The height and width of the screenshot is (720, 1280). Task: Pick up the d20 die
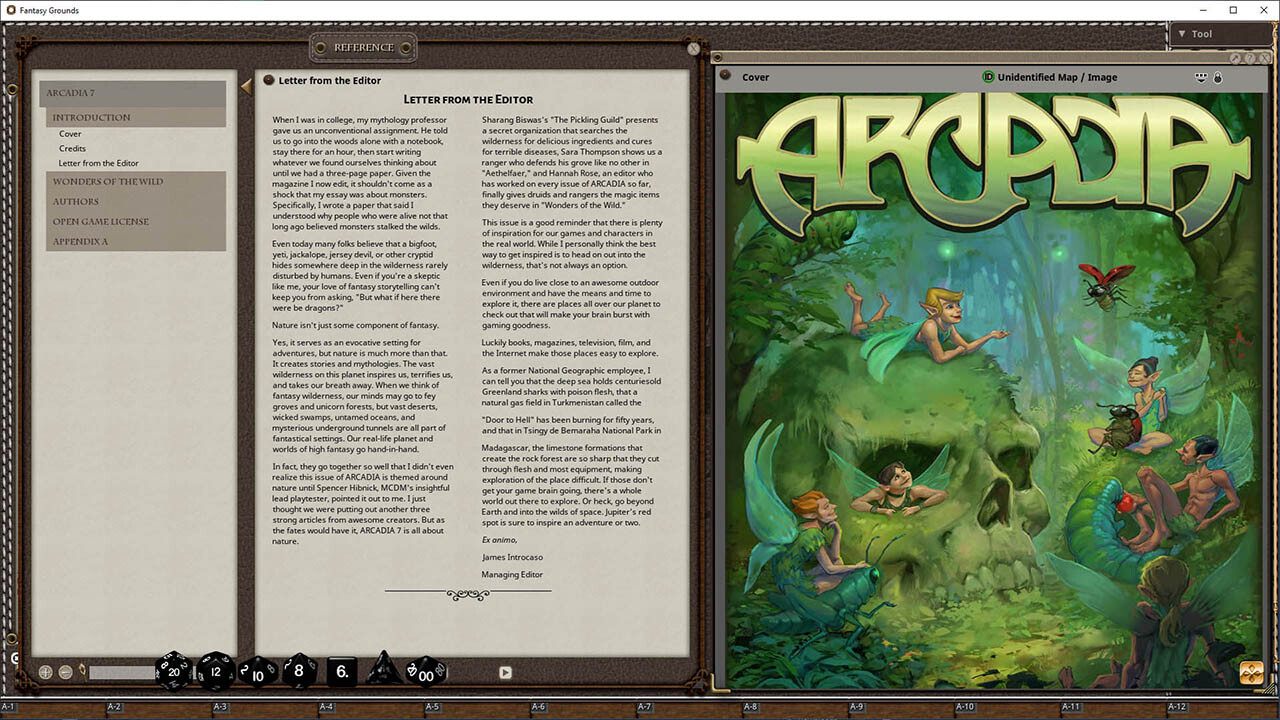pos(173,671)
